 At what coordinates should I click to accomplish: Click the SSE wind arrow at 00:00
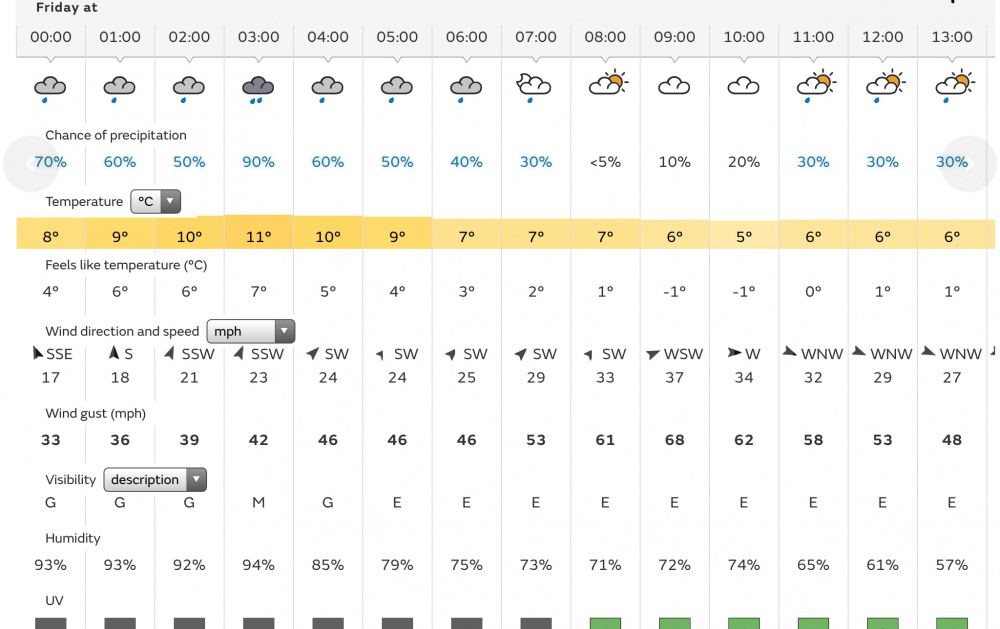click(38, 353)
